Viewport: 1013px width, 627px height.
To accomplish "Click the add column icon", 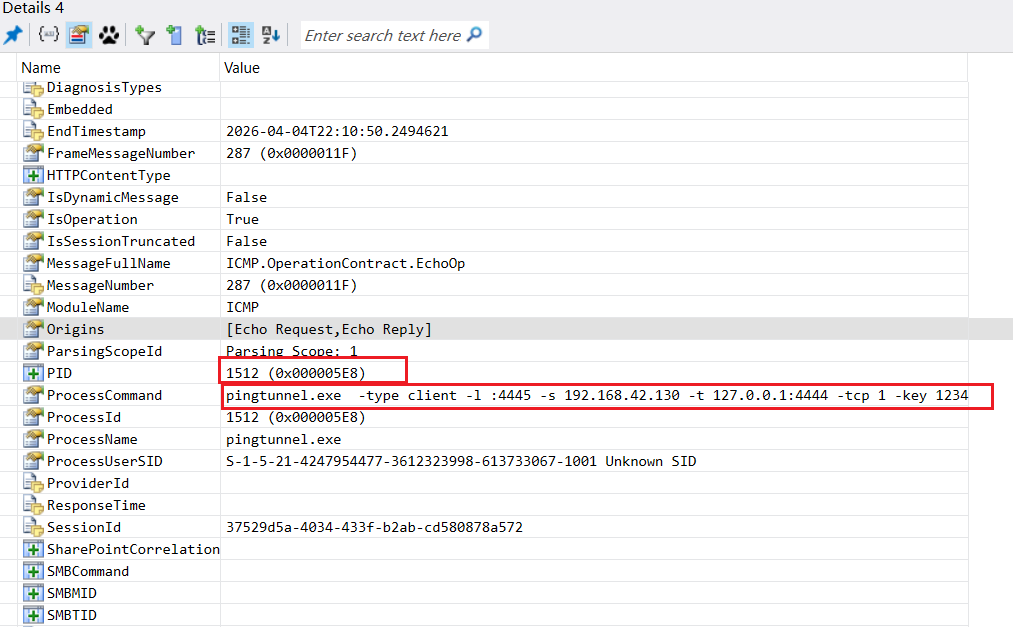I will coord(175,35).
